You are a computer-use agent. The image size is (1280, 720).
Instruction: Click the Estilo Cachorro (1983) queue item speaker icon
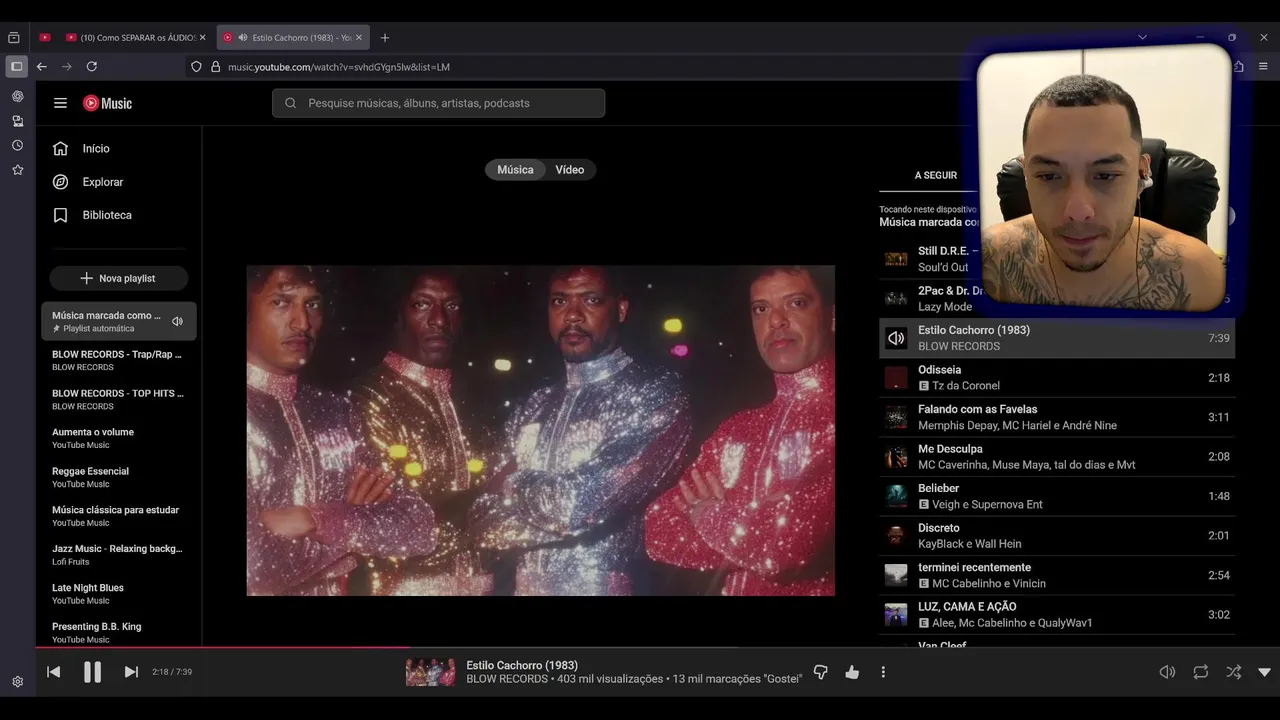(896, 338)
